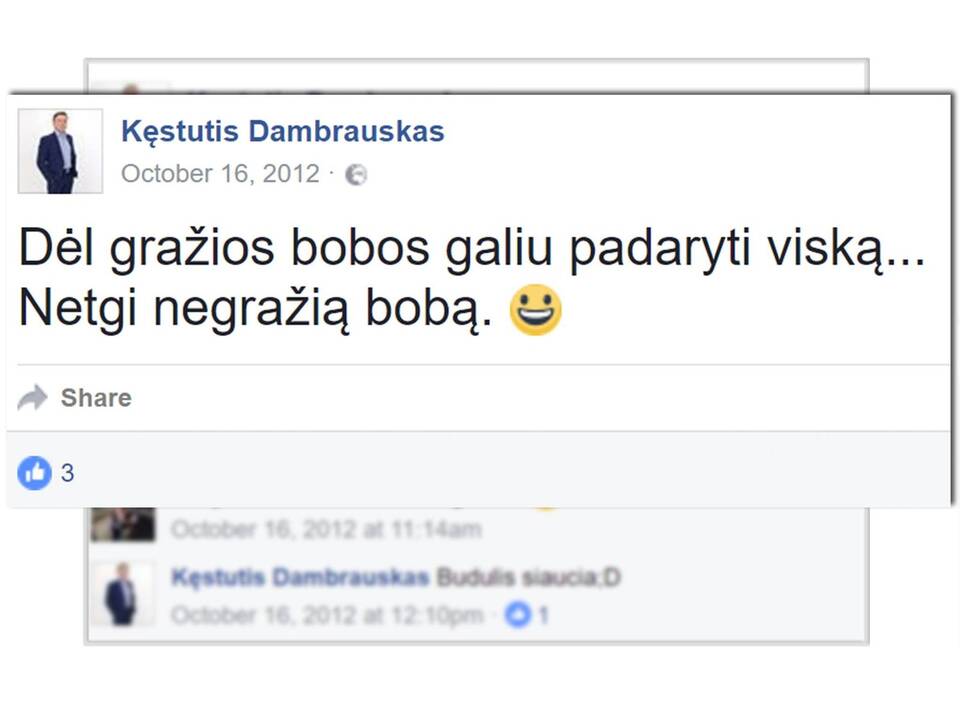The width and height of the screenshot is (960, 720).
Task: Click the globe public-privacy icon
Action: click(356, 174)
